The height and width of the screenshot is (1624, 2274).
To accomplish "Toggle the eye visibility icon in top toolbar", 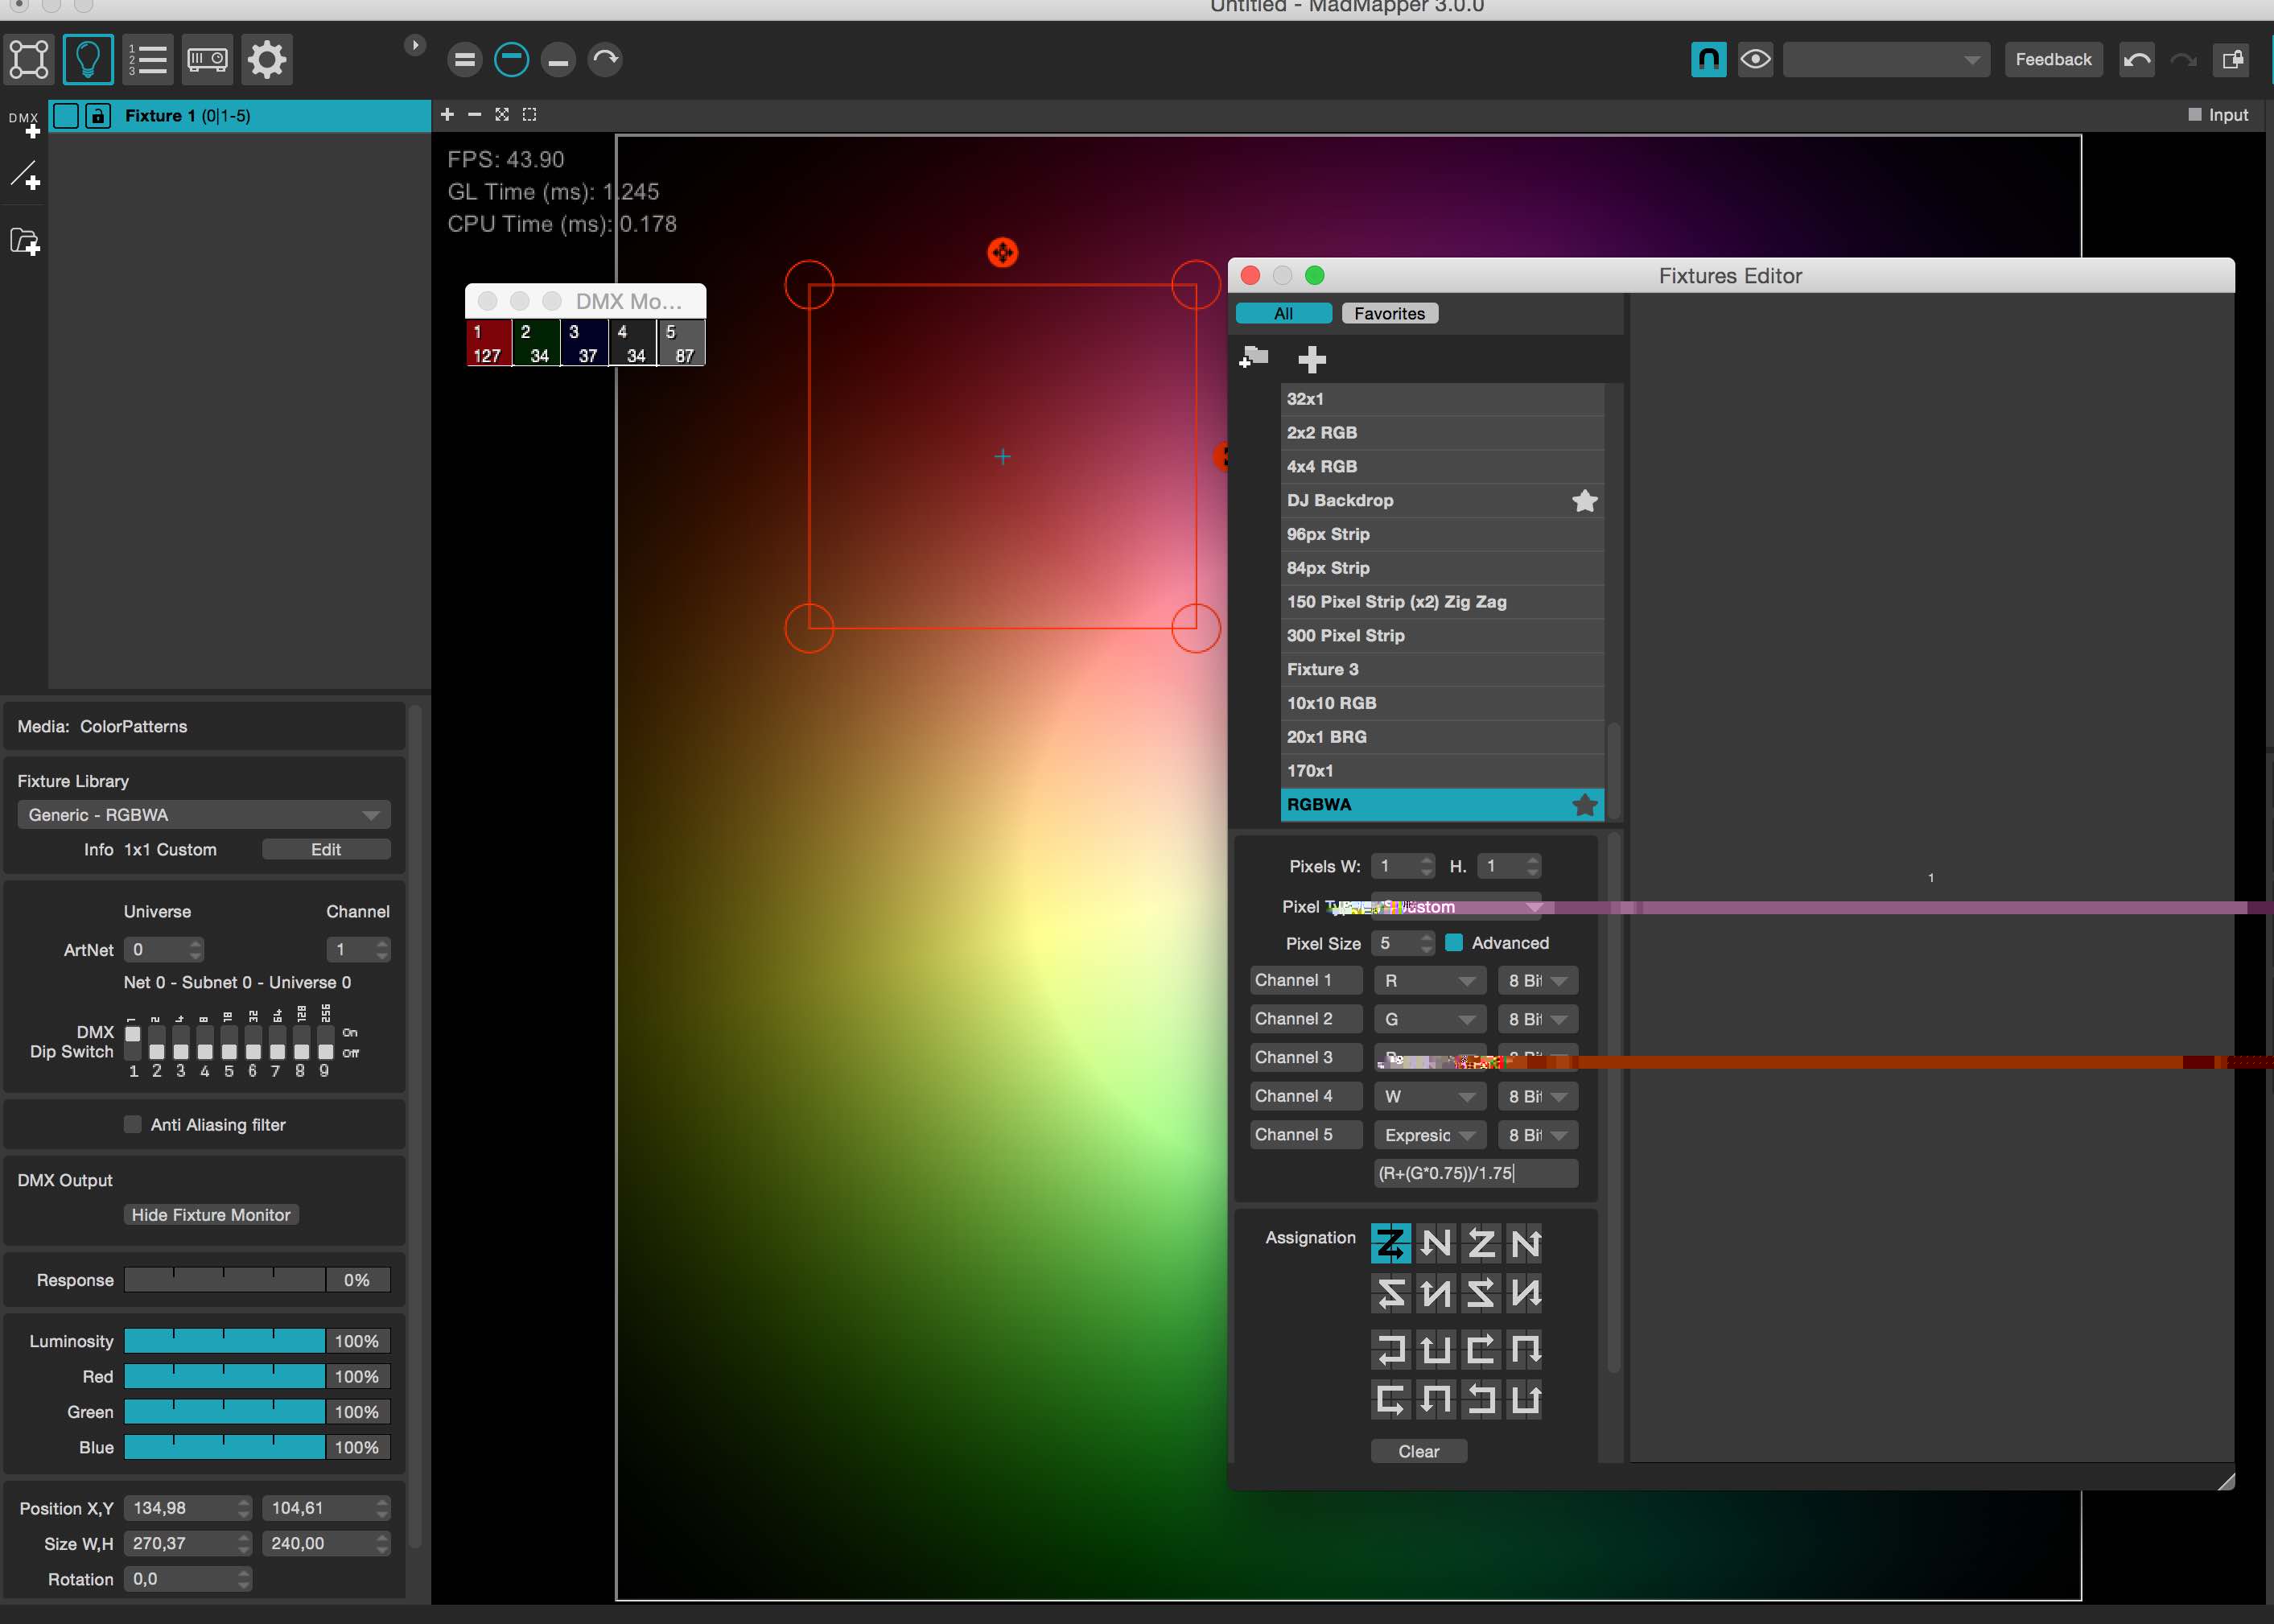I will [x=1755, y=59].
